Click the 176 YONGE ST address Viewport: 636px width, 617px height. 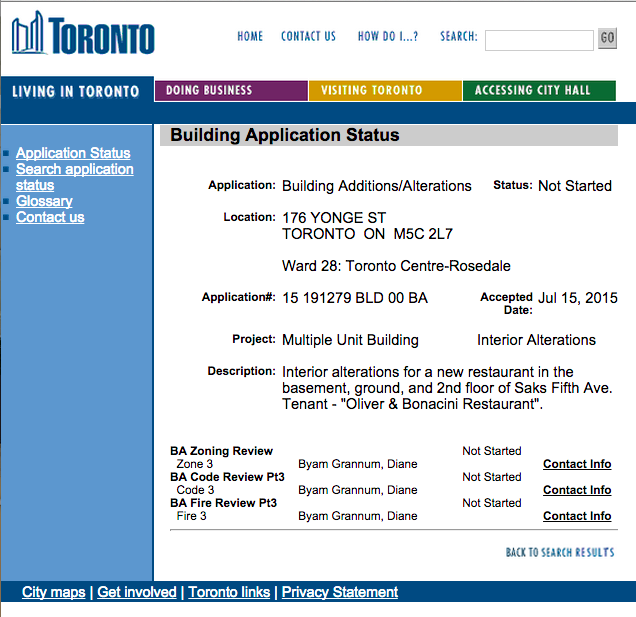click(334, 218)
